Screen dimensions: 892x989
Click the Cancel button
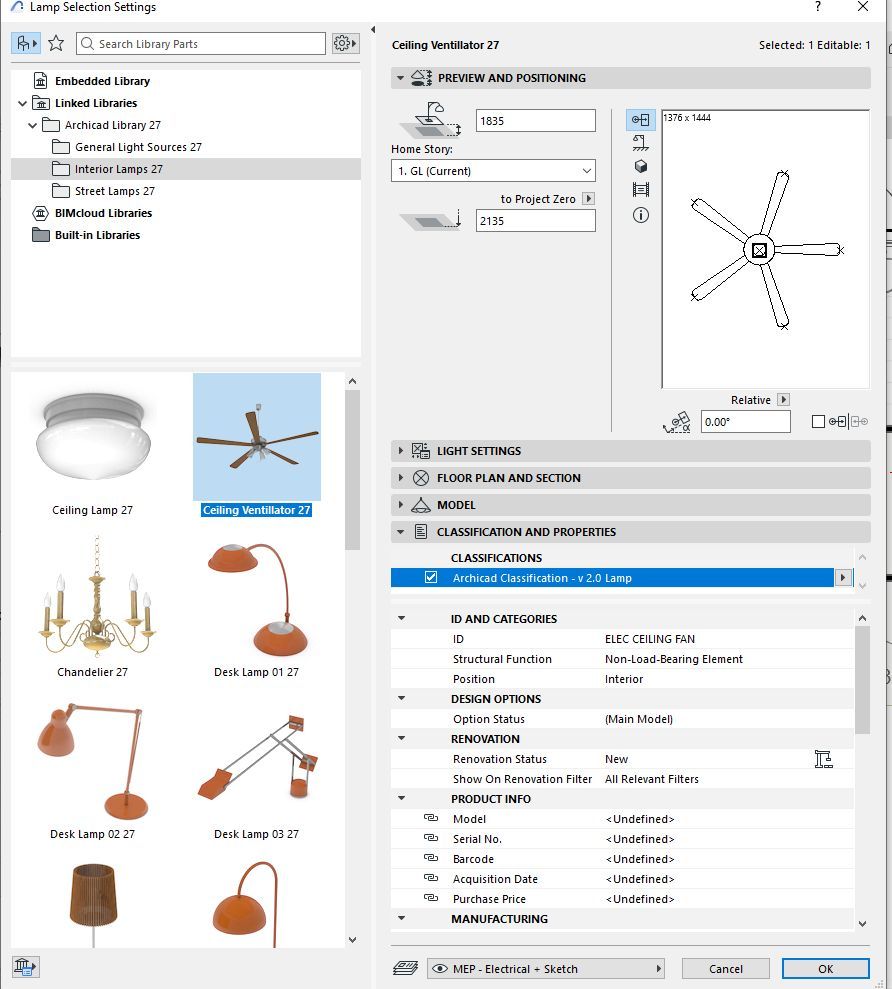coord(725,969)
